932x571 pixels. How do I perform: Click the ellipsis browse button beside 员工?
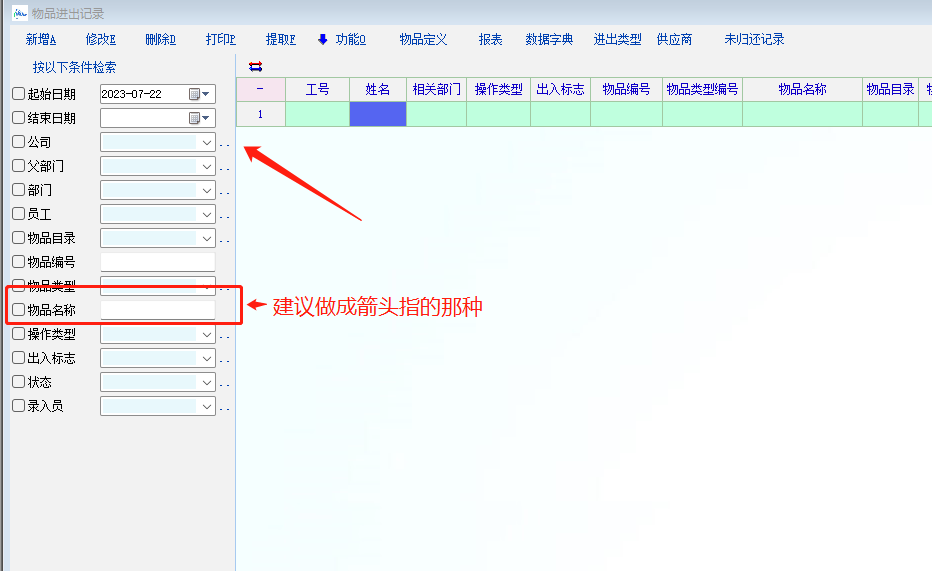(225, 215)
